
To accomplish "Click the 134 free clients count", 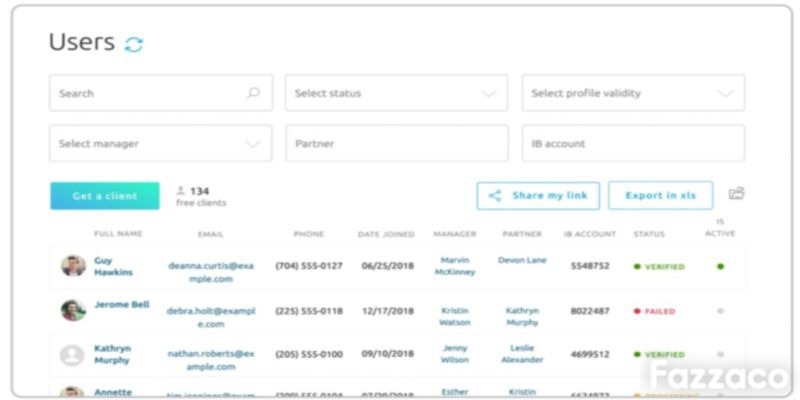I will tap(199, 191).
